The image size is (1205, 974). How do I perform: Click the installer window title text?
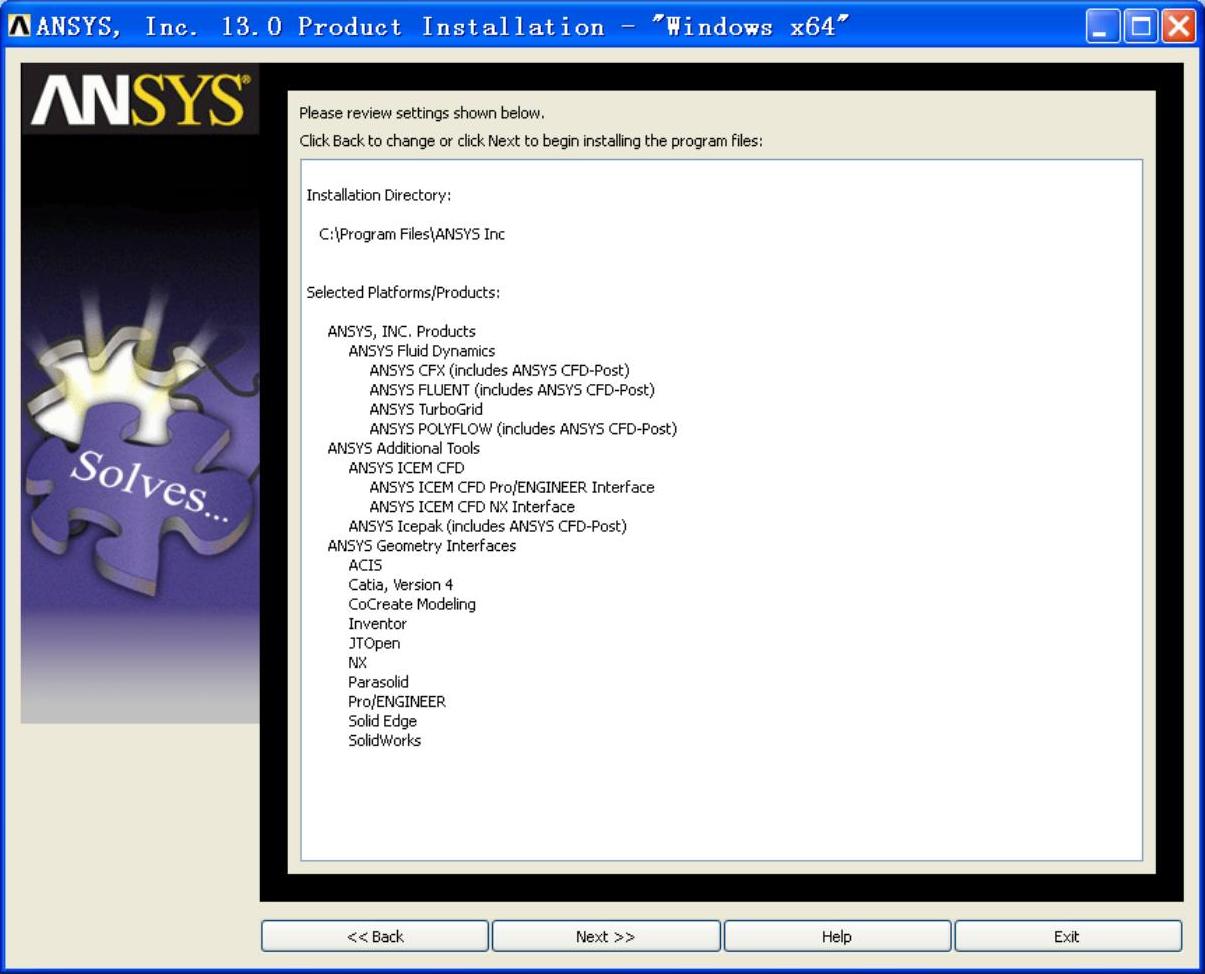pyautogui.click(x=442, y=26)
